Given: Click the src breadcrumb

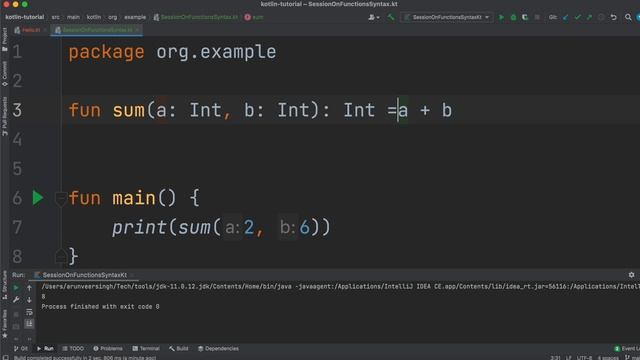Looking at the screenshot, I should 56,17.
